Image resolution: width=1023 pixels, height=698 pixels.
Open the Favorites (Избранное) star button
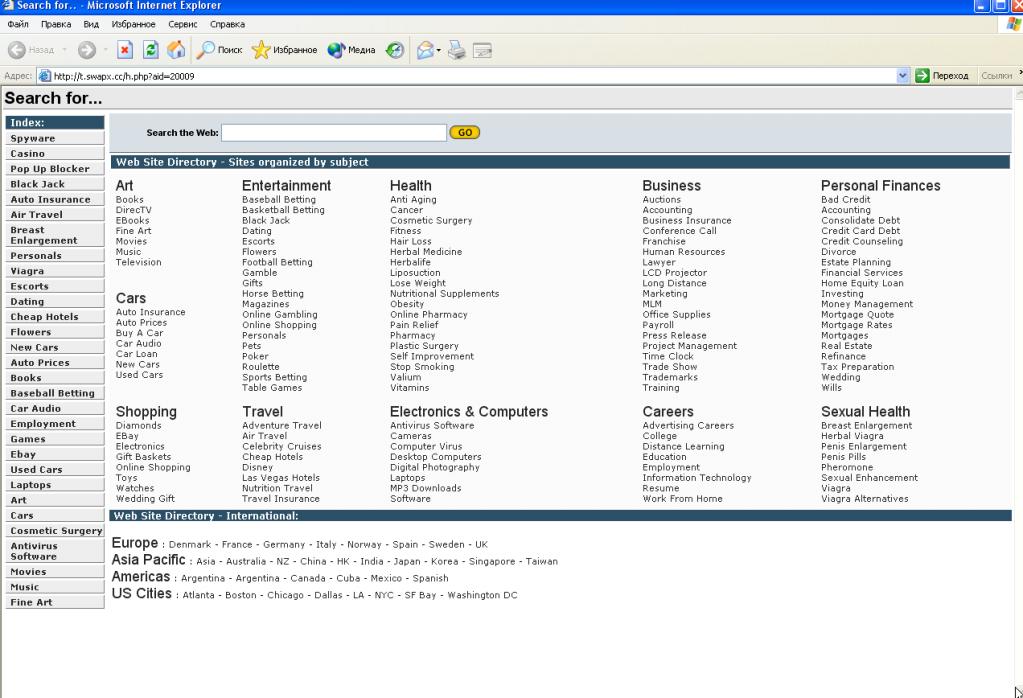[x=284, y=50]
